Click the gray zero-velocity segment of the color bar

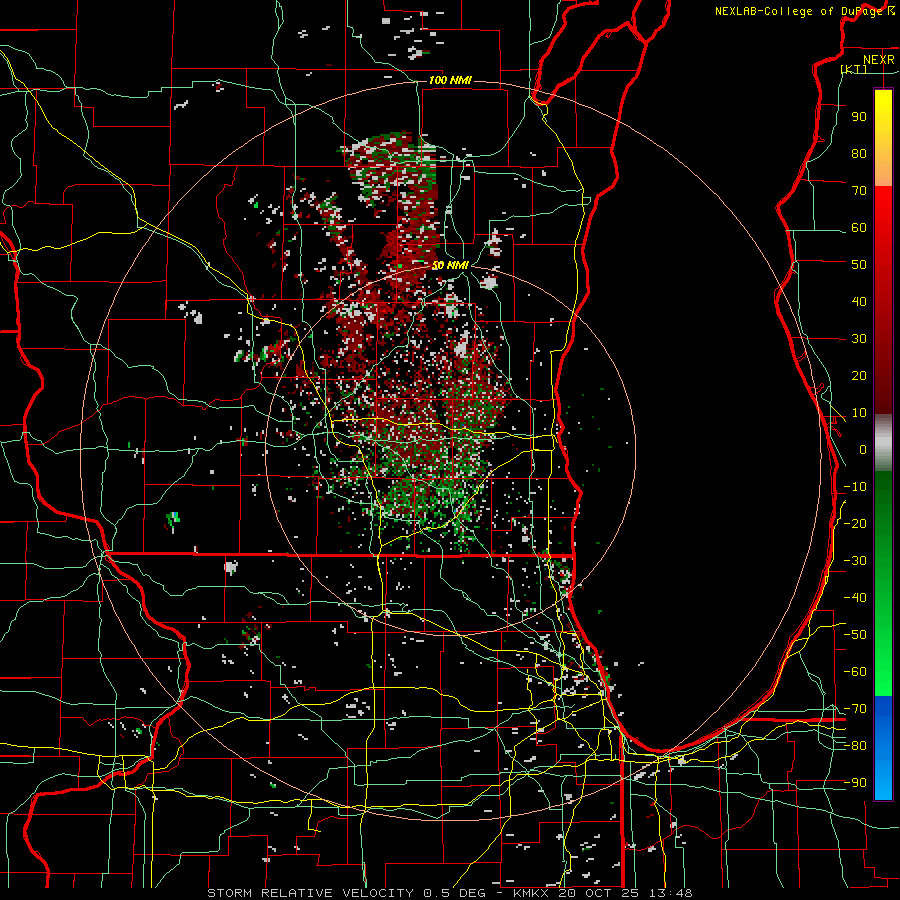pos(883,442)
